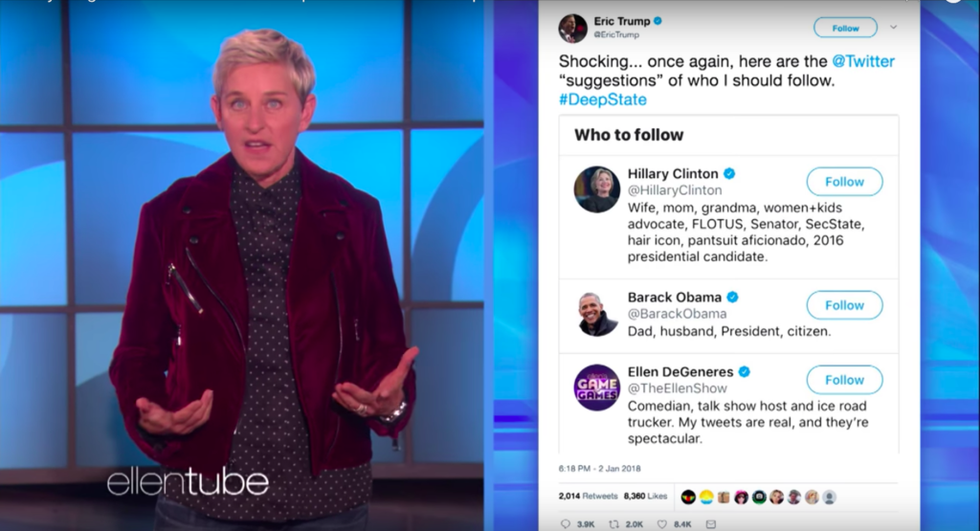Expand the tweet options chevron

(x=893, y=27)
